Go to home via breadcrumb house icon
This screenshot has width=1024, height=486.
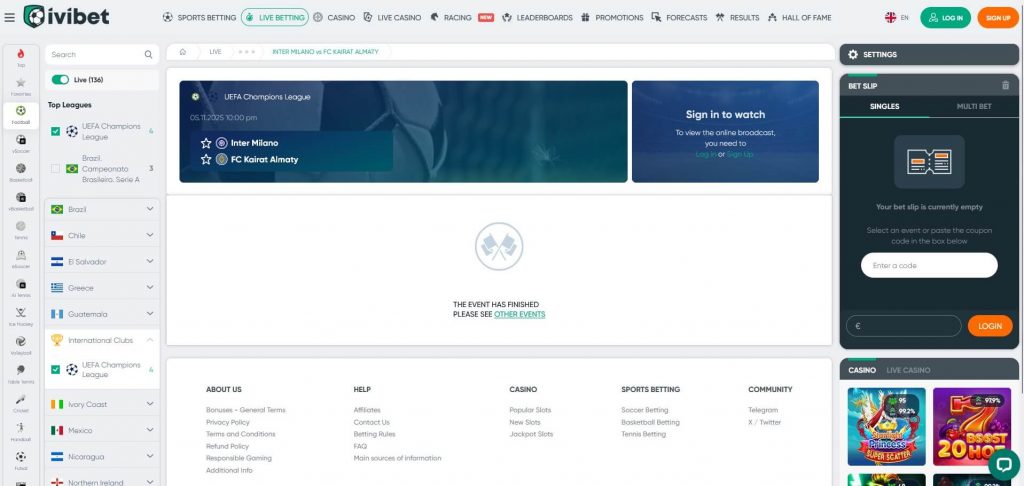tap(182, 51)
